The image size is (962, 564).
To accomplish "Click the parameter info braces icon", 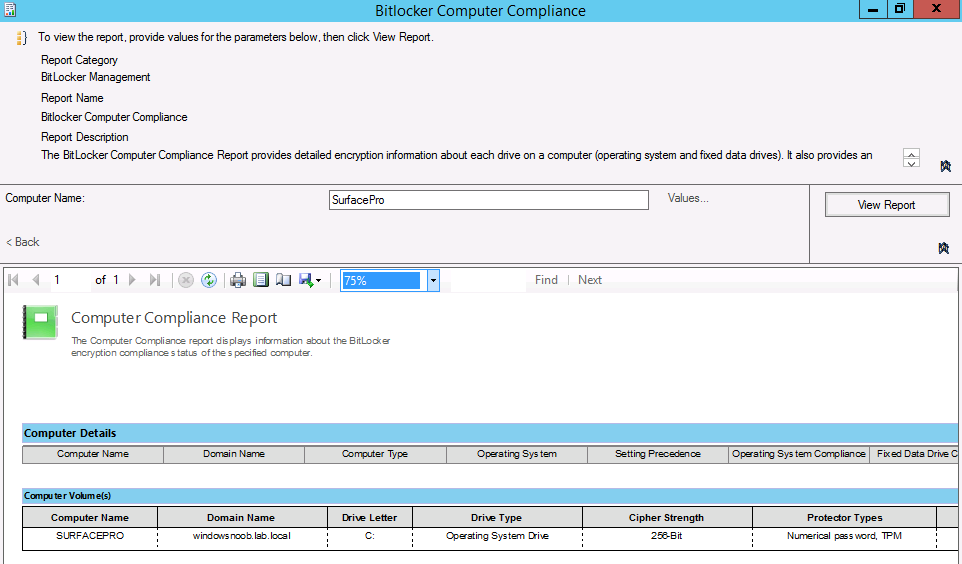I will click(22, 38).
